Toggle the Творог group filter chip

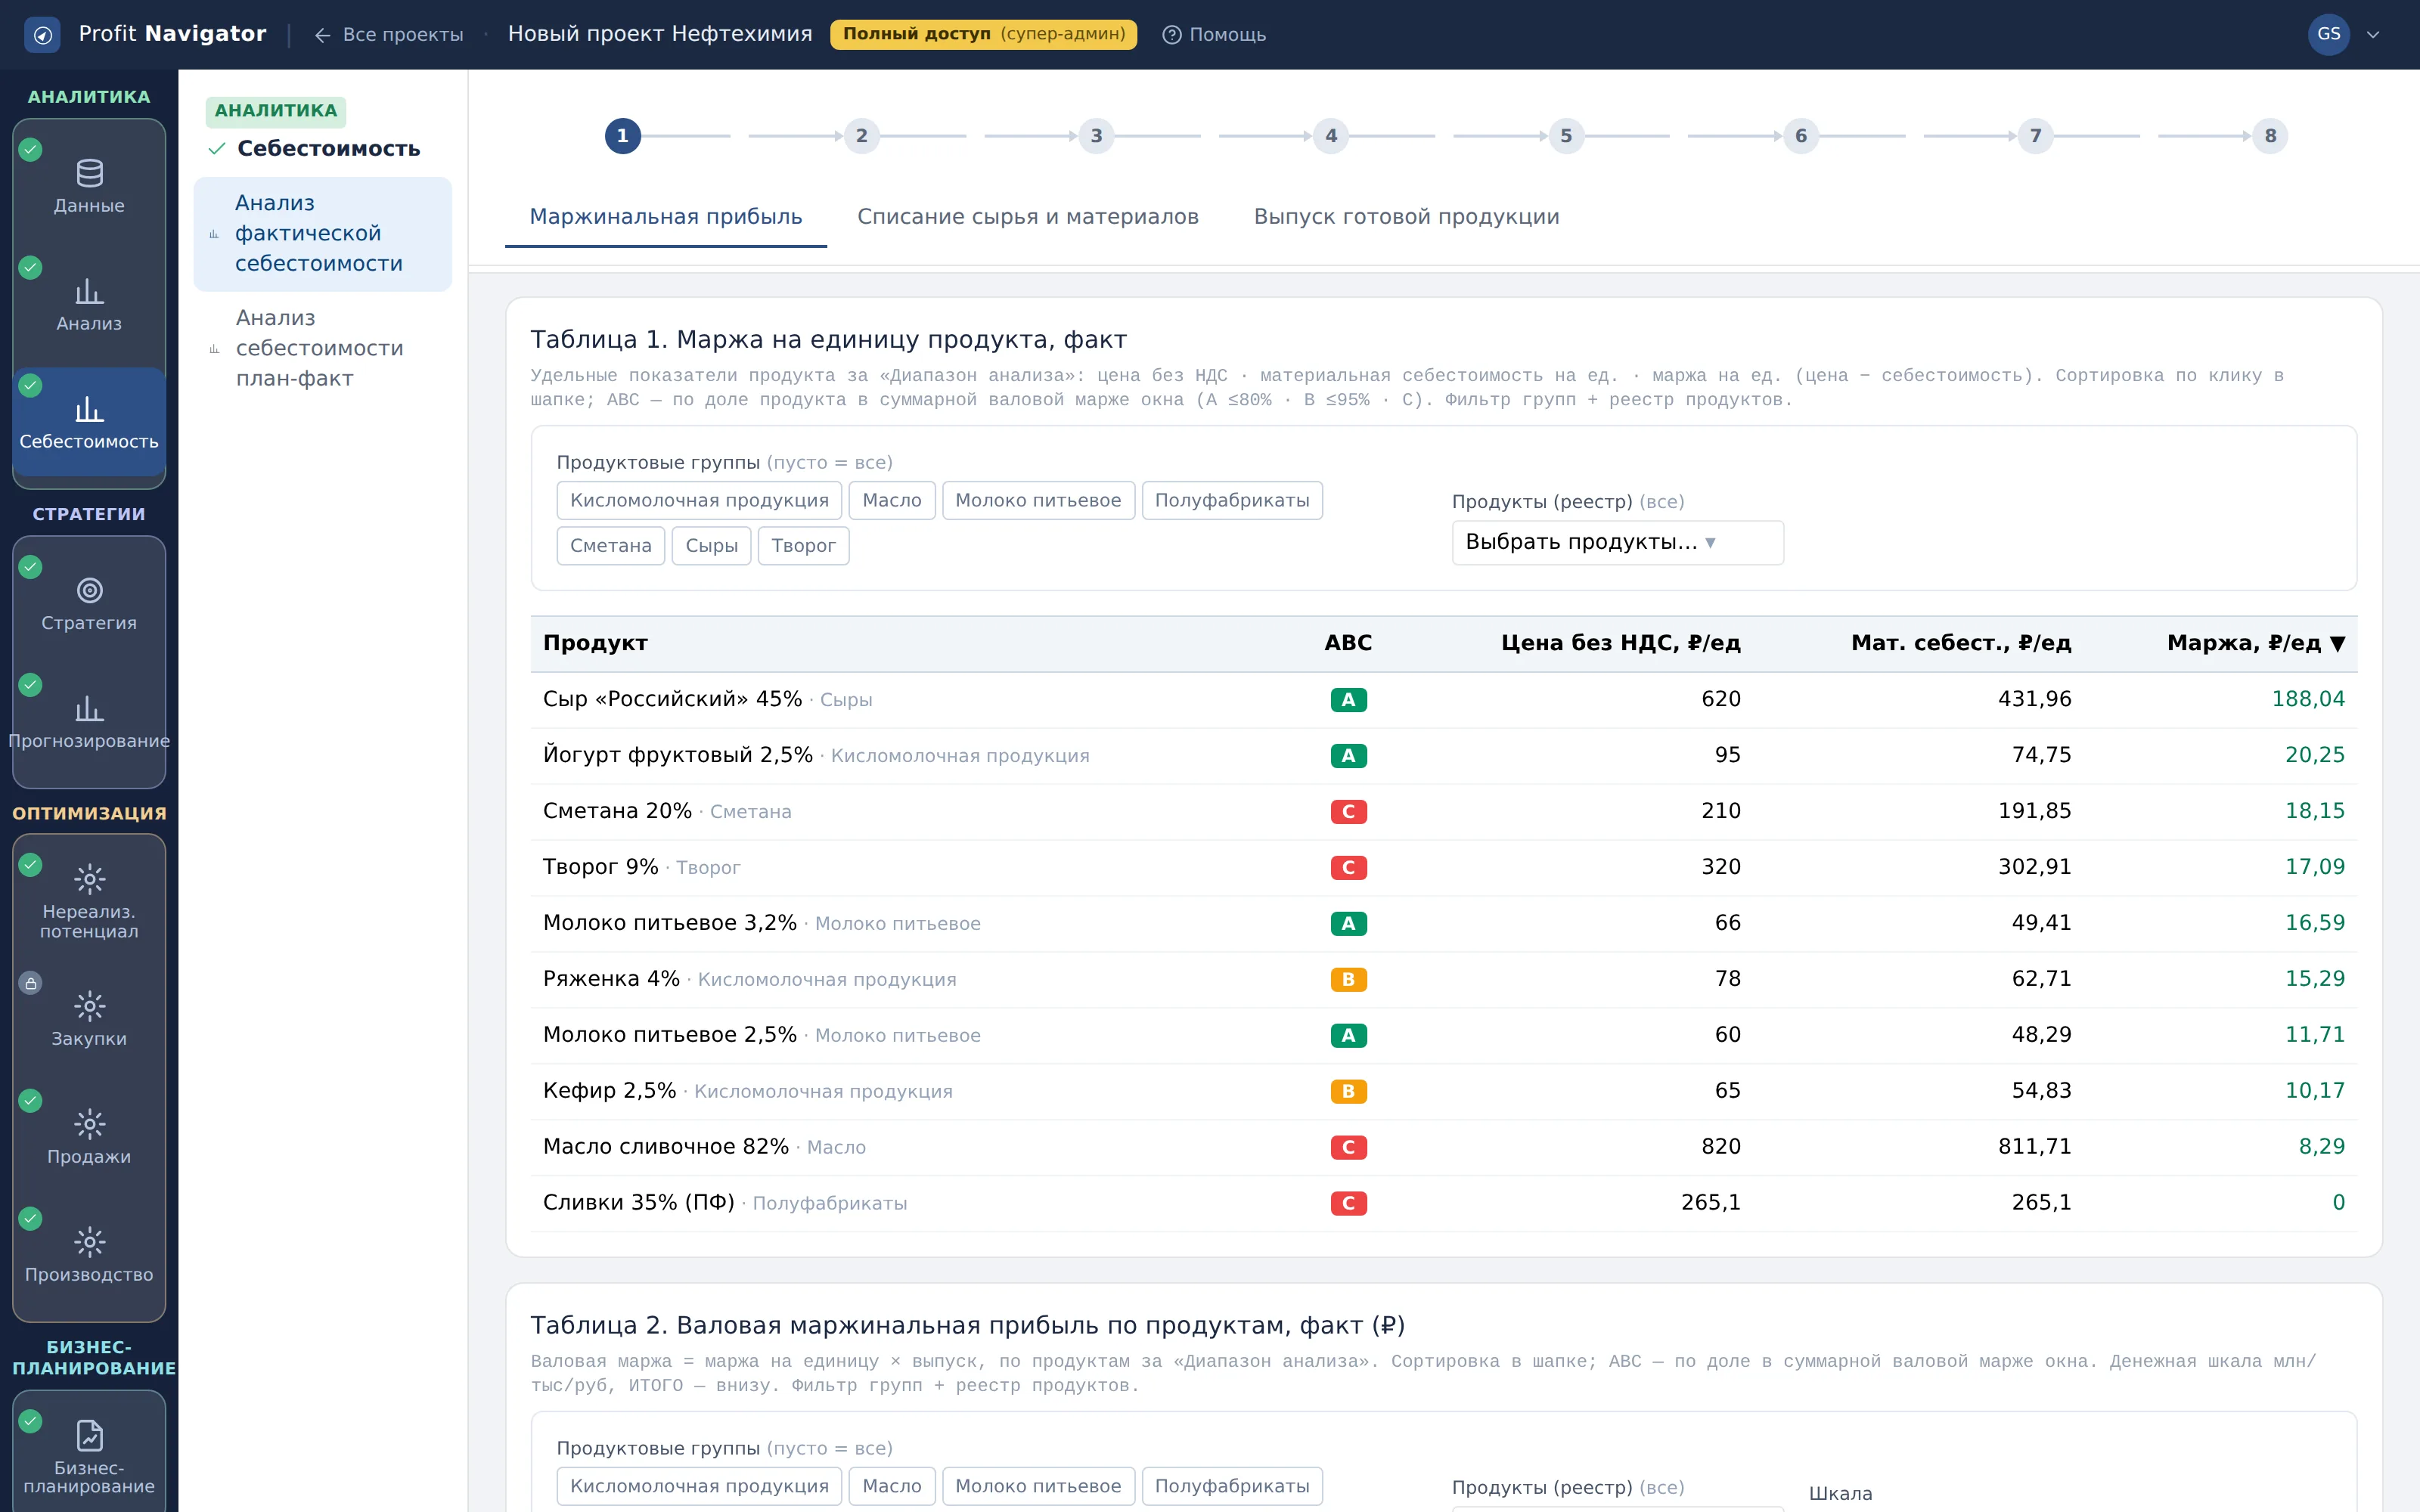[x=803, y=545]
